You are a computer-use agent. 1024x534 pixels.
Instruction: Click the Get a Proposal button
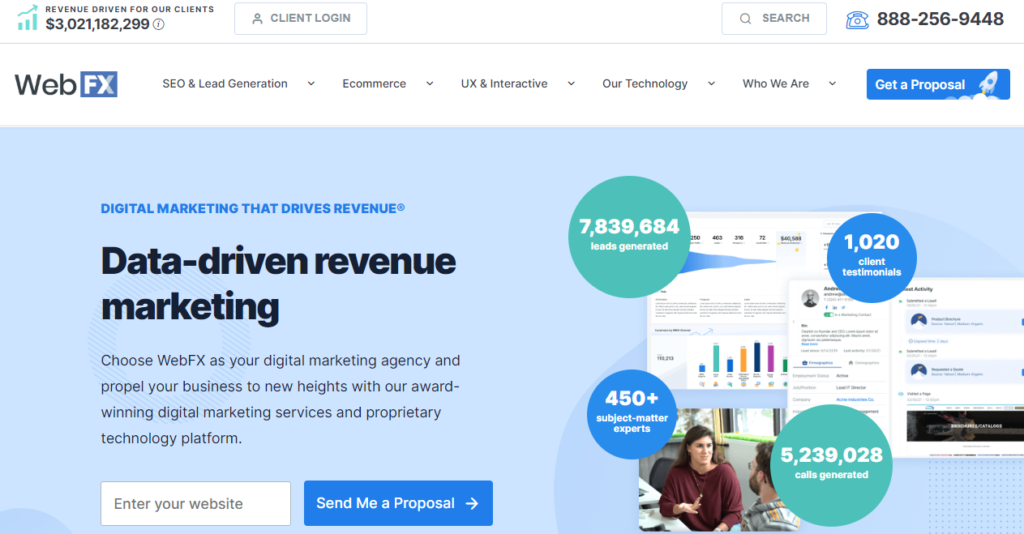pyautogui.click(x=938, y=84)
